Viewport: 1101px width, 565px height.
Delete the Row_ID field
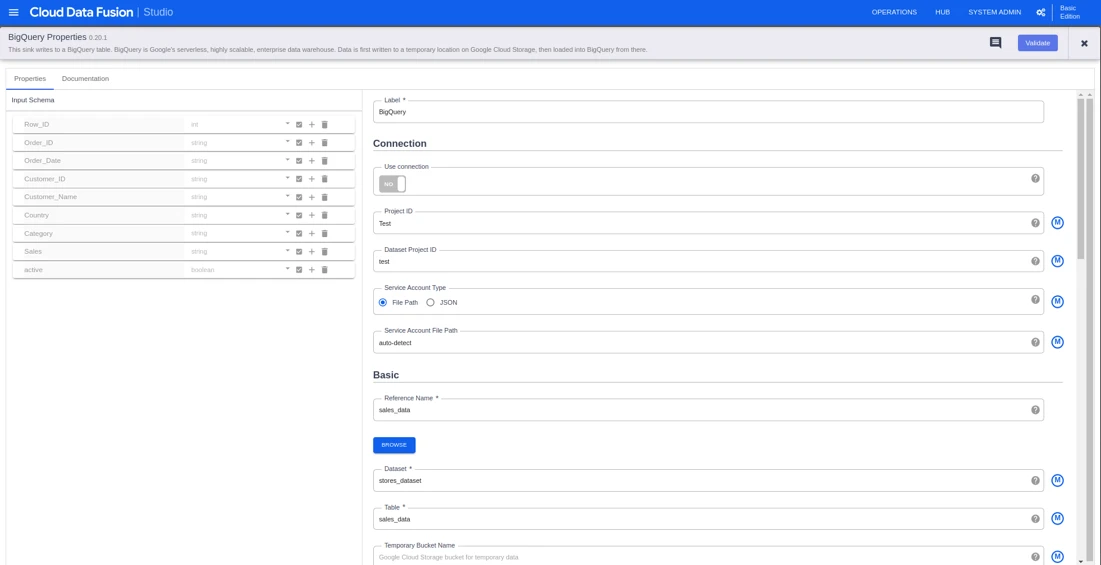tap(324, 124)
